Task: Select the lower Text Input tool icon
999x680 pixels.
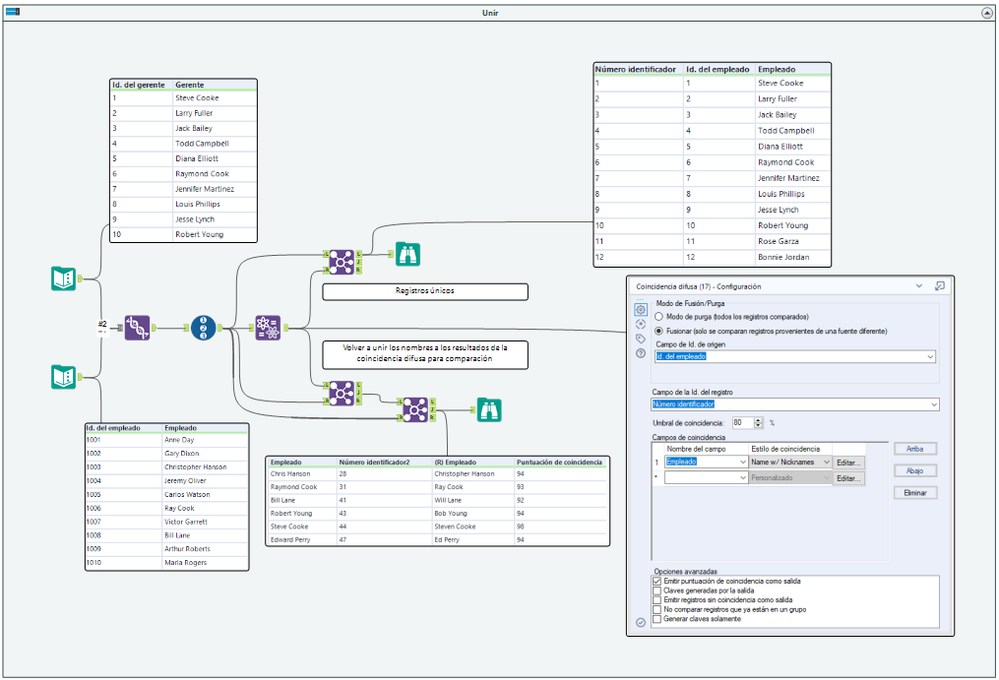Action: [x=63, y=377]
